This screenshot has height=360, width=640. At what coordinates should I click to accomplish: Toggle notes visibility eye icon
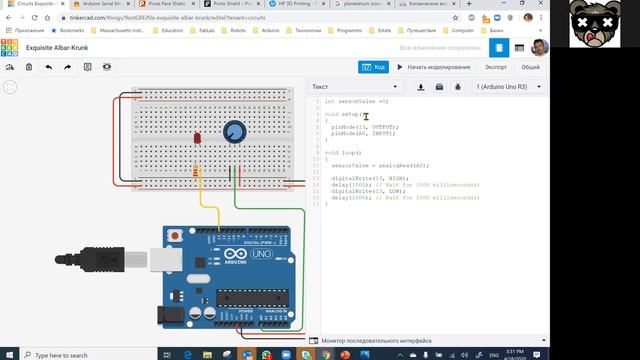point(107,67)
